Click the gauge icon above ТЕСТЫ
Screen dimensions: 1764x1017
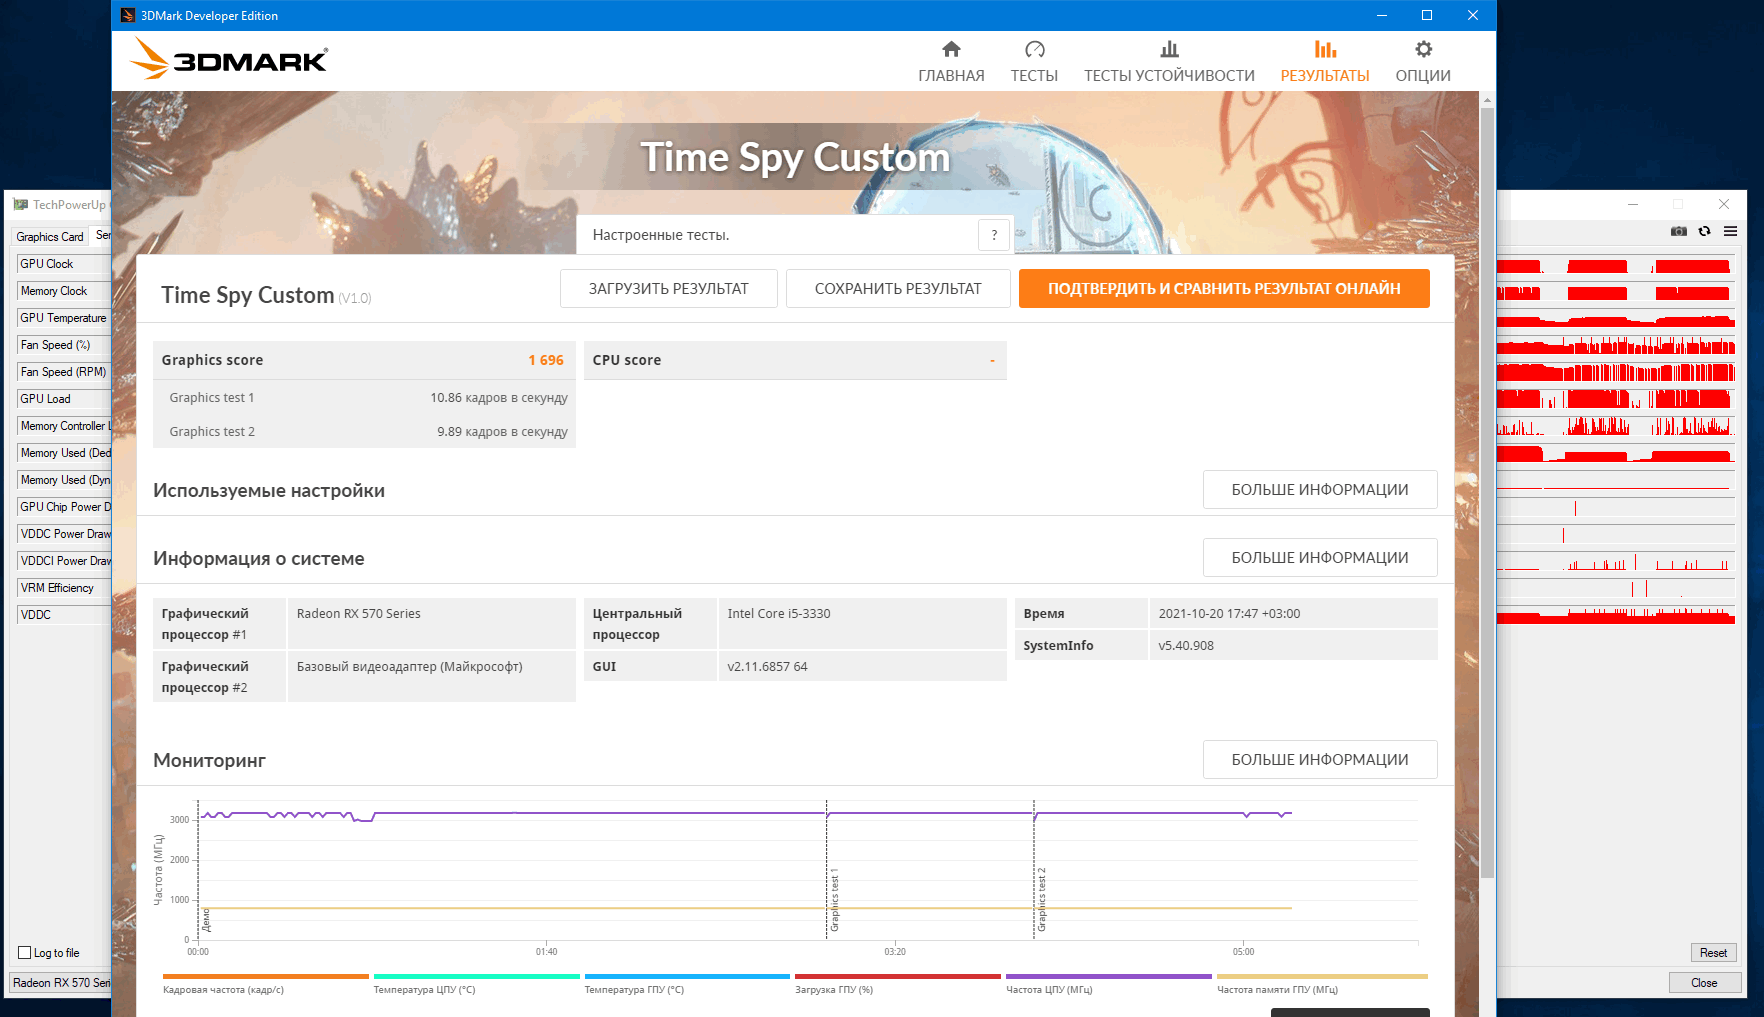[1035, 49]
